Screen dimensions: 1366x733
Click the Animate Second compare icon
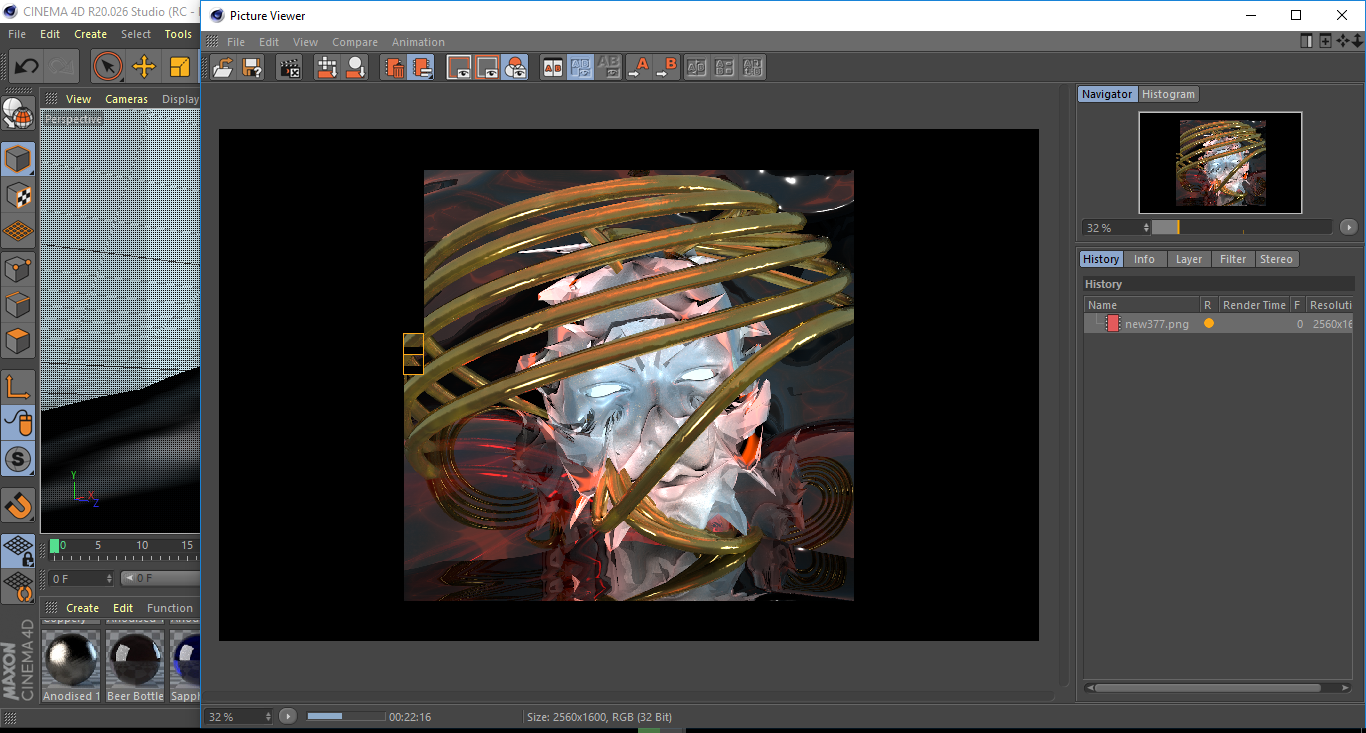(x=725, y=68)
